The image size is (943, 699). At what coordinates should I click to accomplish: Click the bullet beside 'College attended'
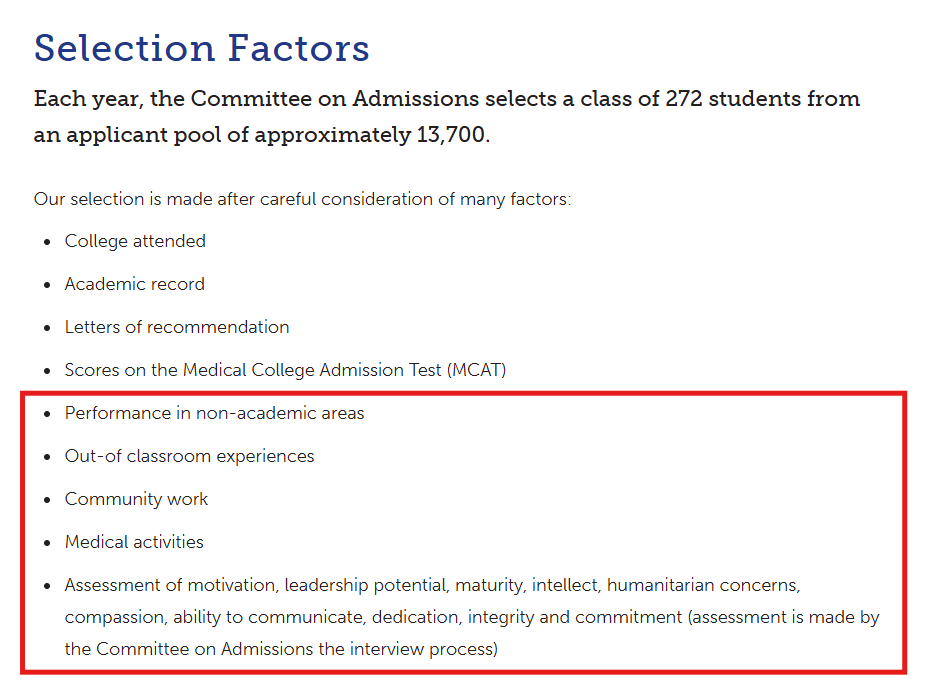(47, 242)
